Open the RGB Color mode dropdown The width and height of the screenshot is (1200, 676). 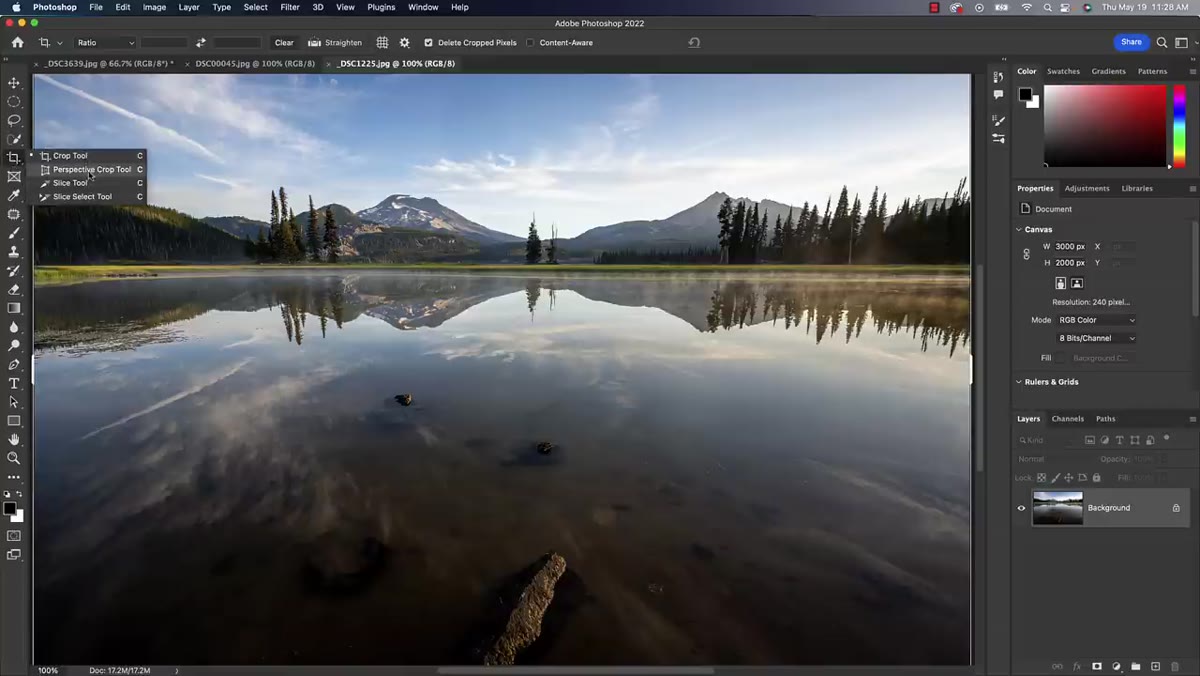1097,320
